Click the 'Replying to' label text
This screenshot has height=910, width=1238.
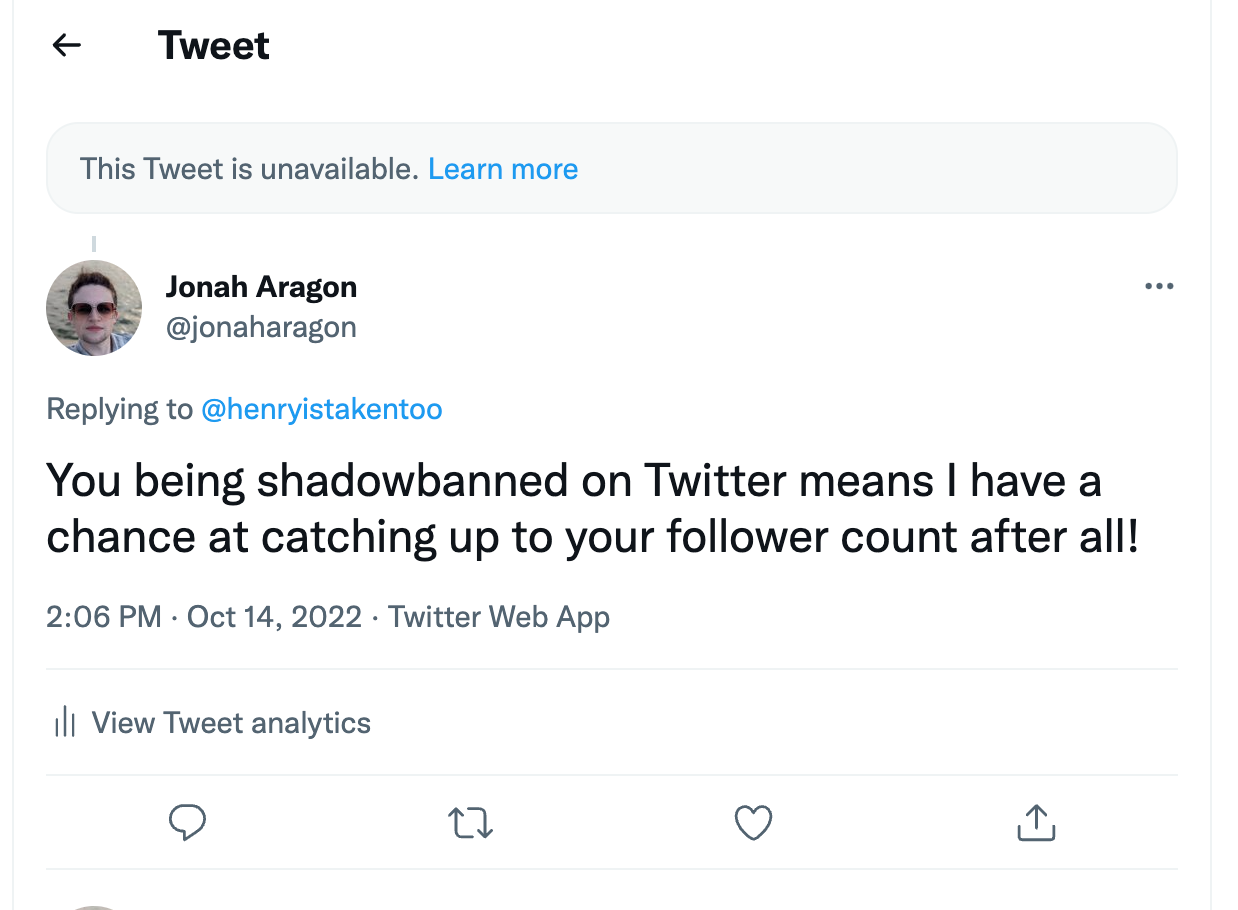[120, 409]
